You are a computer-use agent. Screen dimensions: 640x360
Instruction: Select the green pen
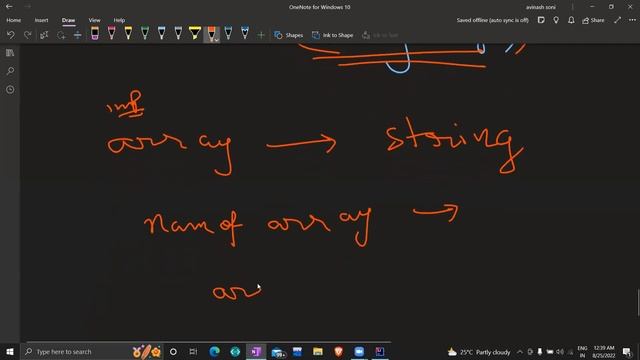[145, 33]
